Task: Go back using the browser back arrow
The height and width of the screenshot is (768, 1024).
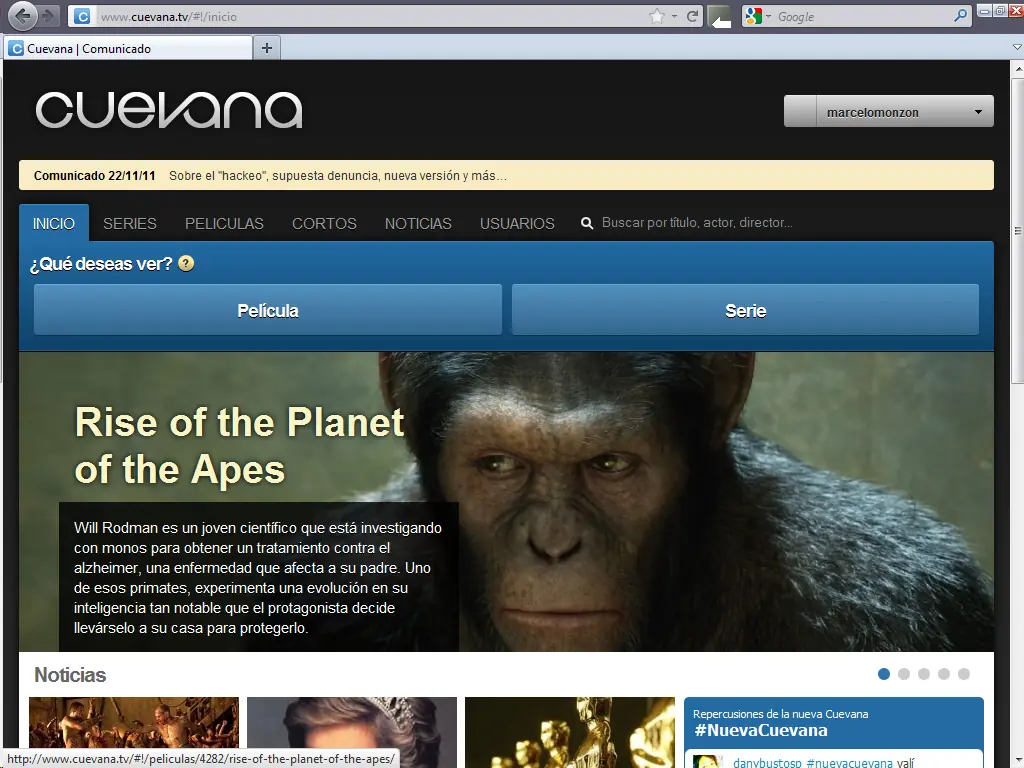Action: [22, 16]
